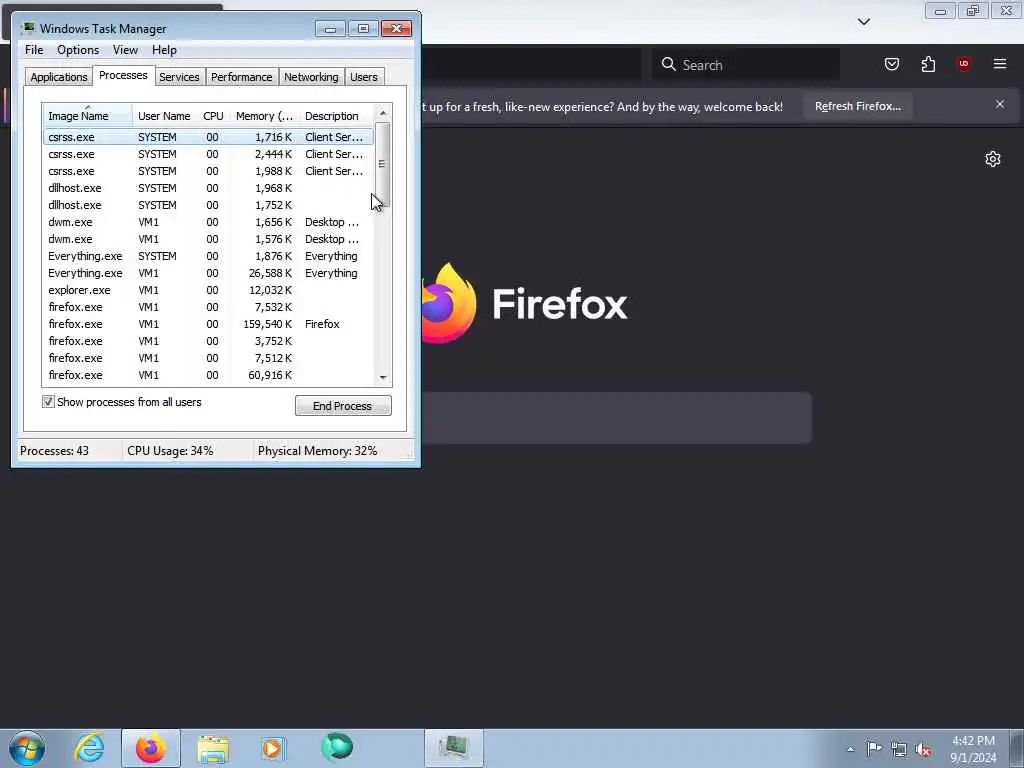Screen dimensions: 1024x768
Task: Switch to Task Manager taskbar button
Action: [x=454, y=748]
